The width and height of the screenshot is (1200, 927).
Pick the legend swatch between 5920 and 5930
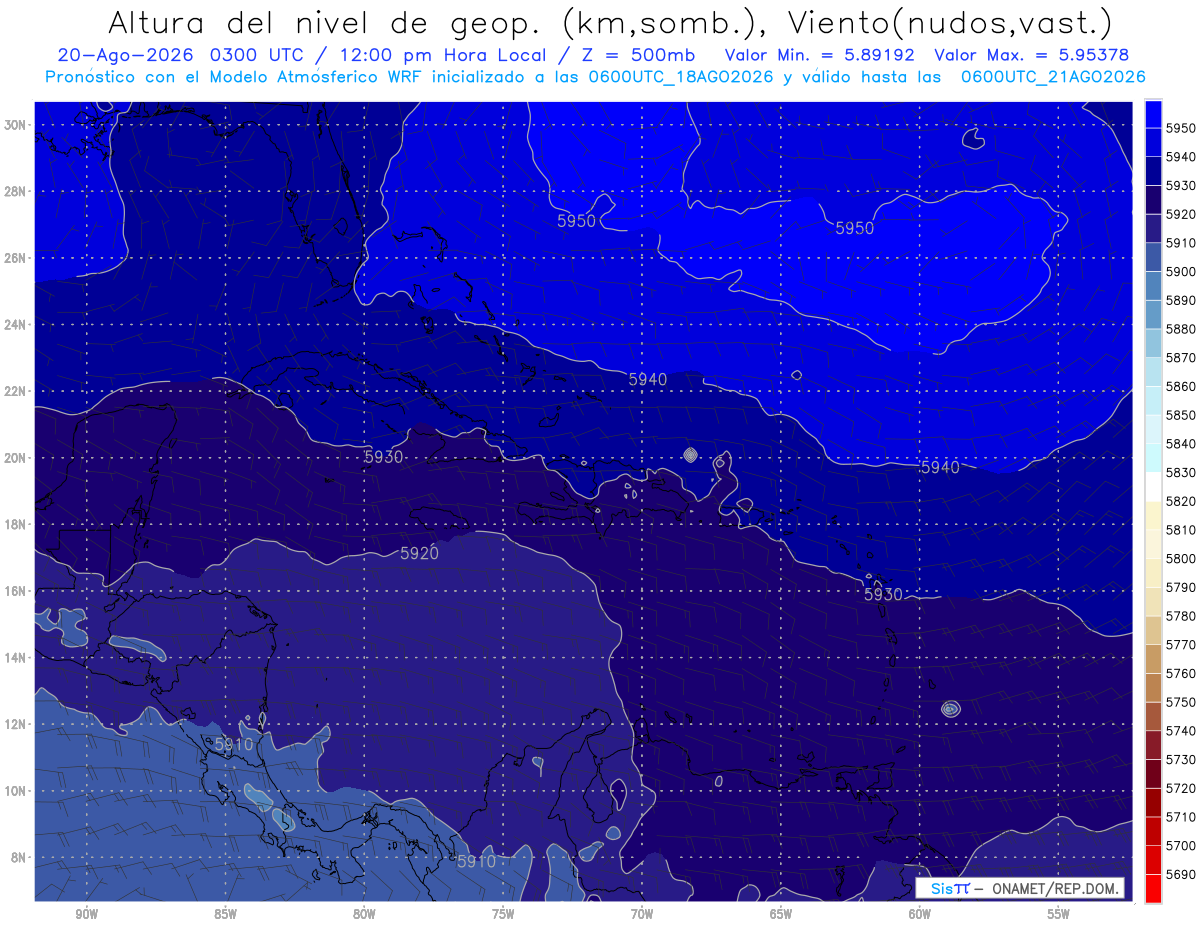1153,200
